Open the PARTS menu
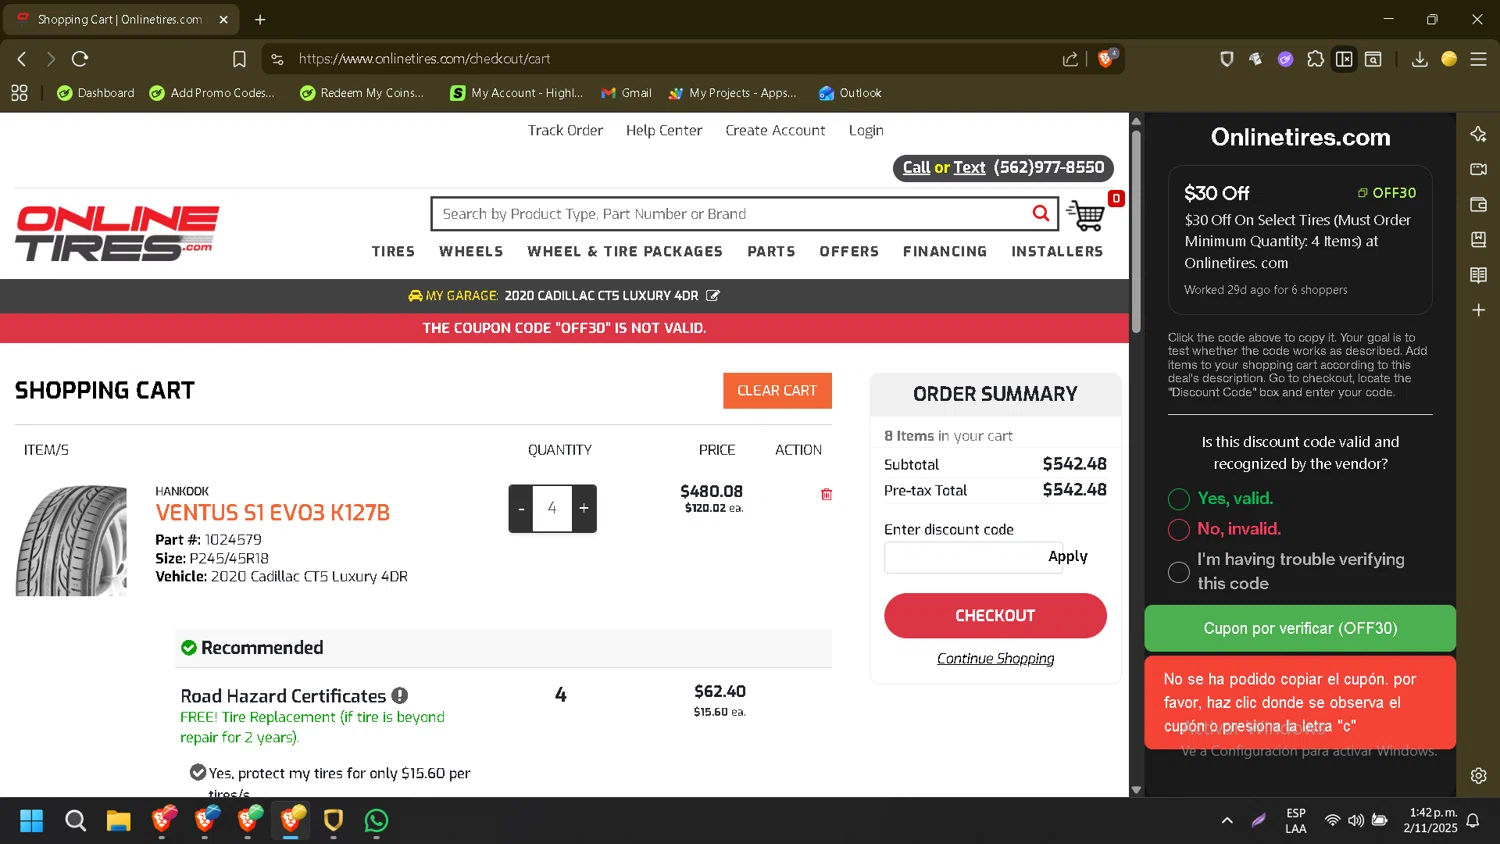Screen dimensions: 1500x844 771,251
